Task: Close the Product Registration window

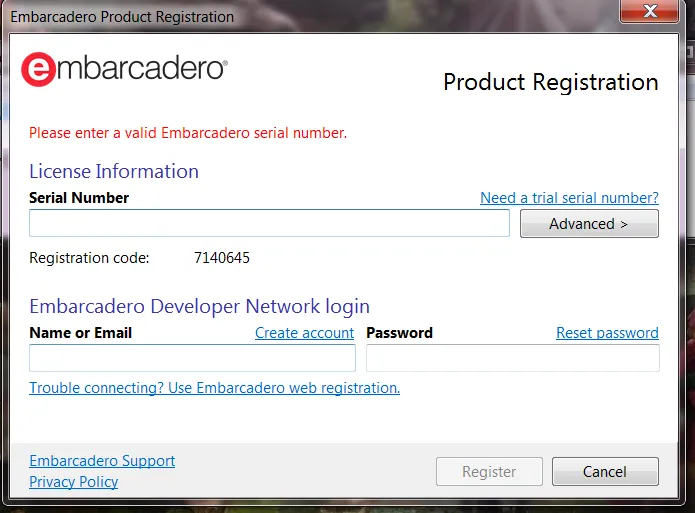Action: 651,13
